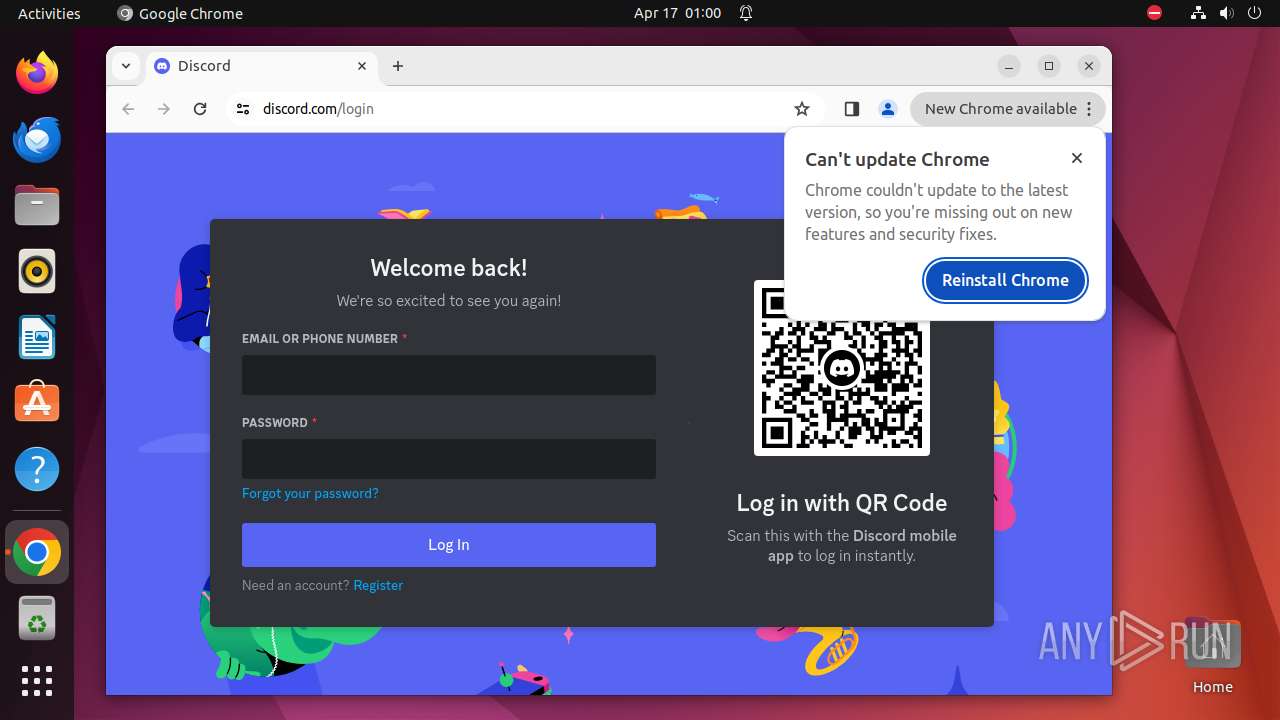Viewport: 1280px width, 720px height.
Task: Open the Chrome profile avatar
Action: (888, 109)
